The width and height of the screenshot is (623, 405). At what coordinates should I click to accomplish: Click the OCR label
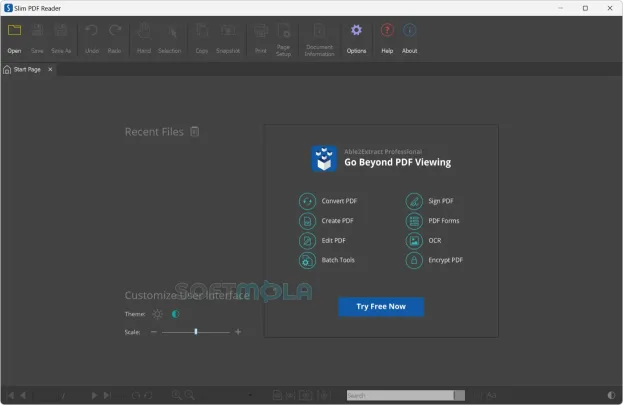coord(435,240)
